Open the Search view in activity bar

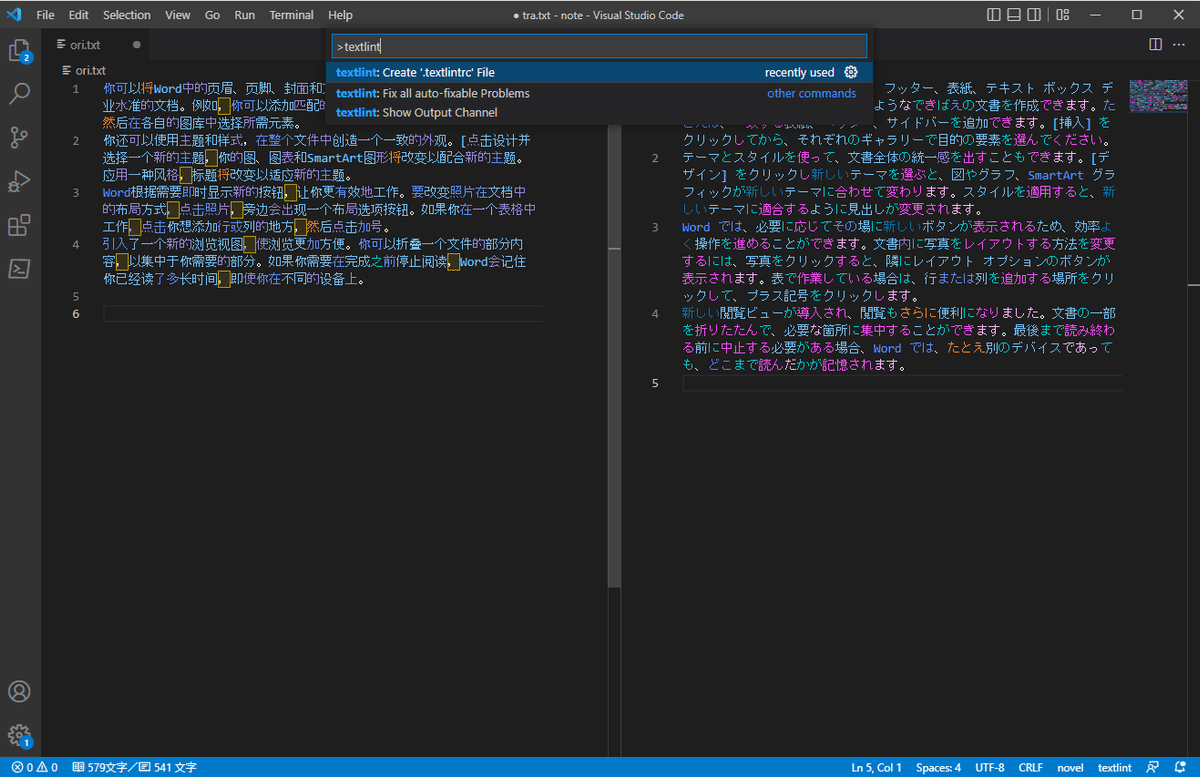(x=19, y=94)
